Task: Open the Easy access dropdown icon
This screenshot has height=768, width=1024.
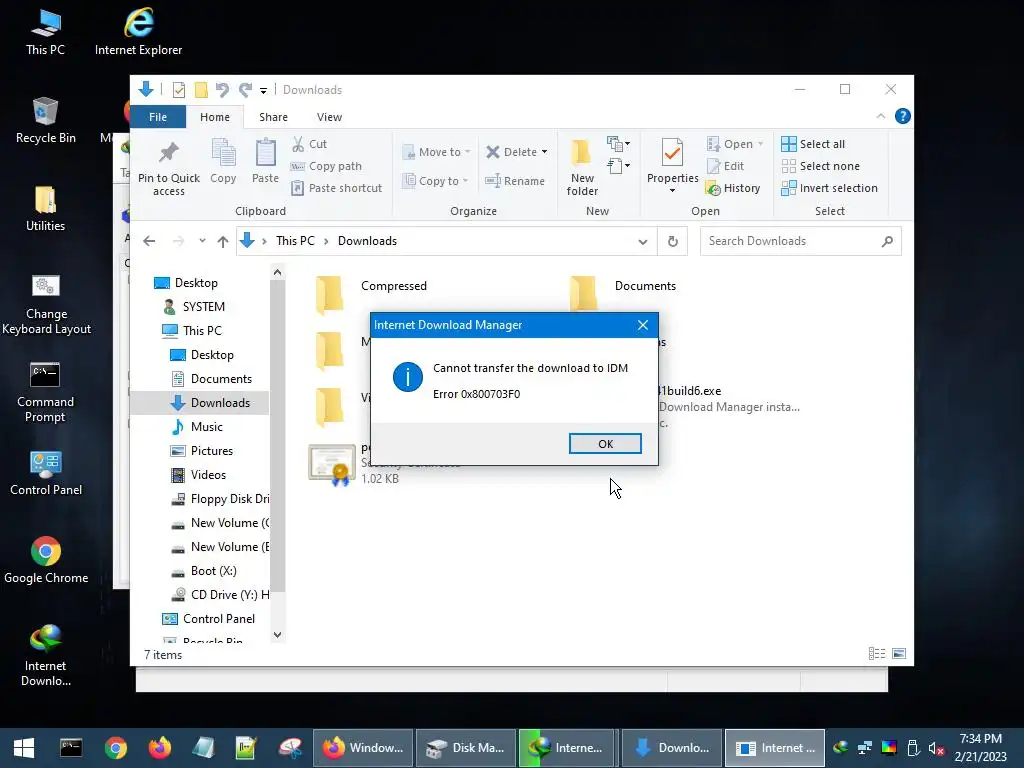Action: (x=618, y=166)
